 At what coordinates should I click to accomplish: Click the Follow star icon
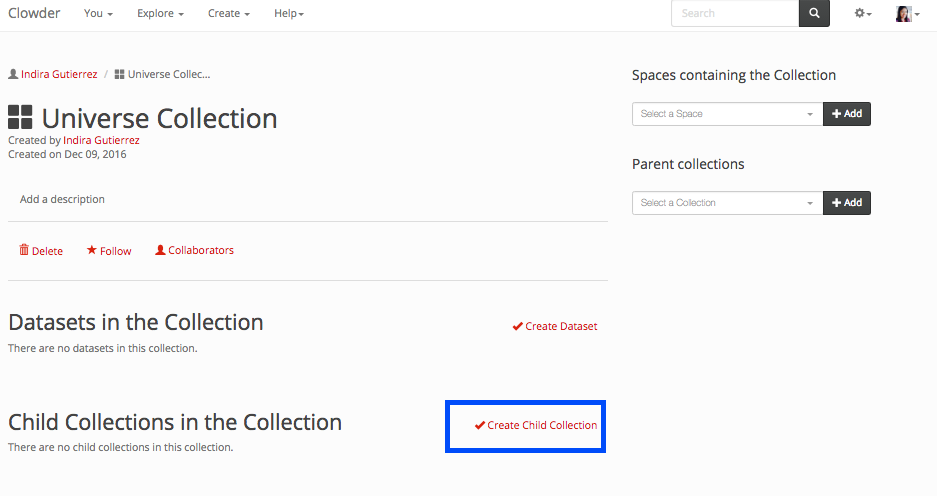92,250
